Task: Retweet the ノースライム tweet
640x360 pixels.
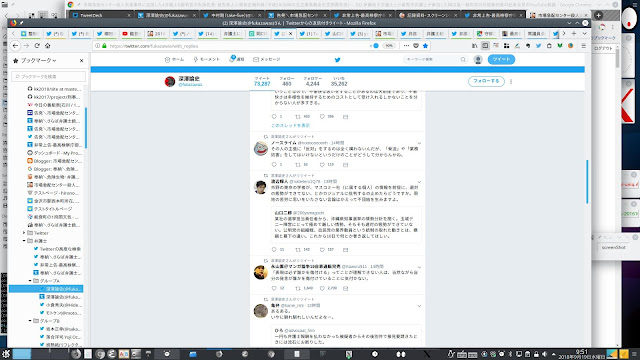Action: pos(298,164)
